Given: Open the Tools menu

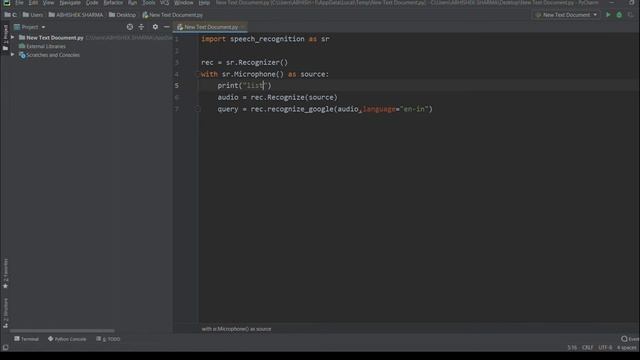Looking at the screenshot, I should [x=149, y=3].
